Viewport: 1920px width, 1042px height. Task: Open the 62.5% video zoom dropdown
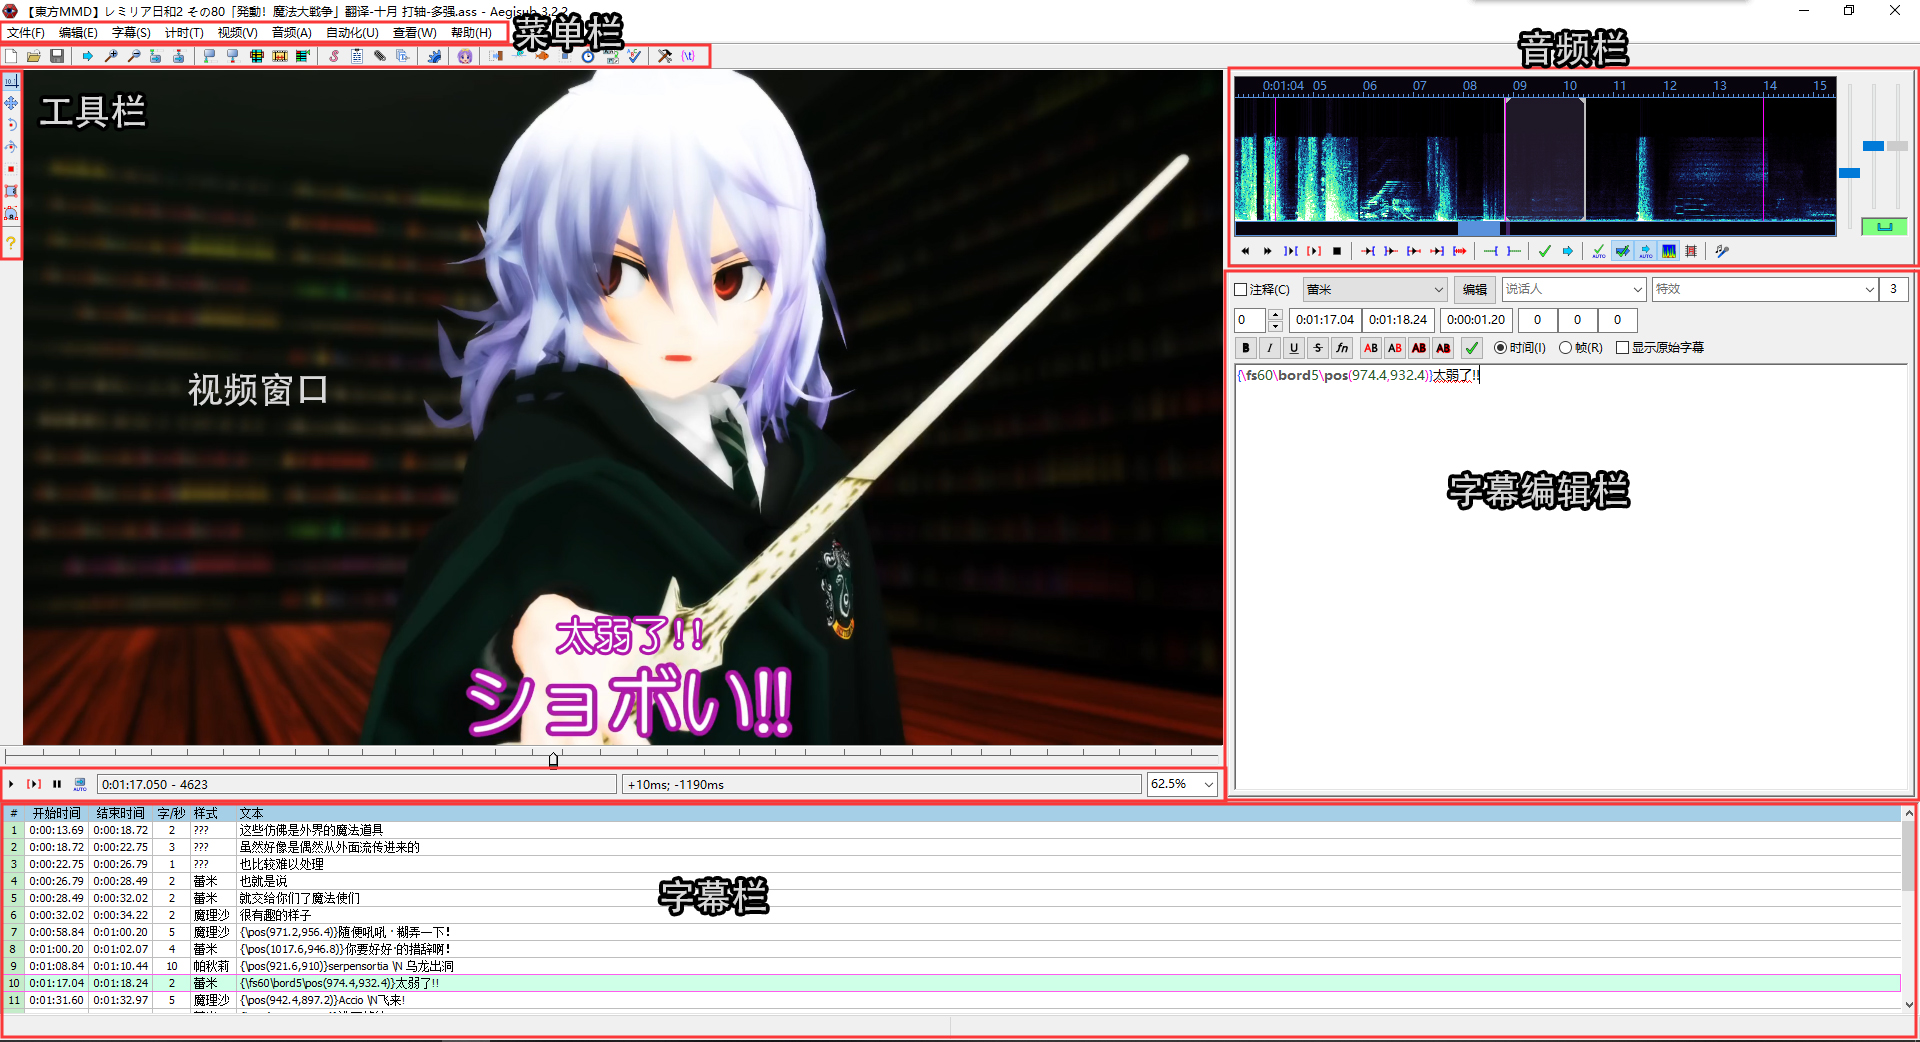[1183, 784]
